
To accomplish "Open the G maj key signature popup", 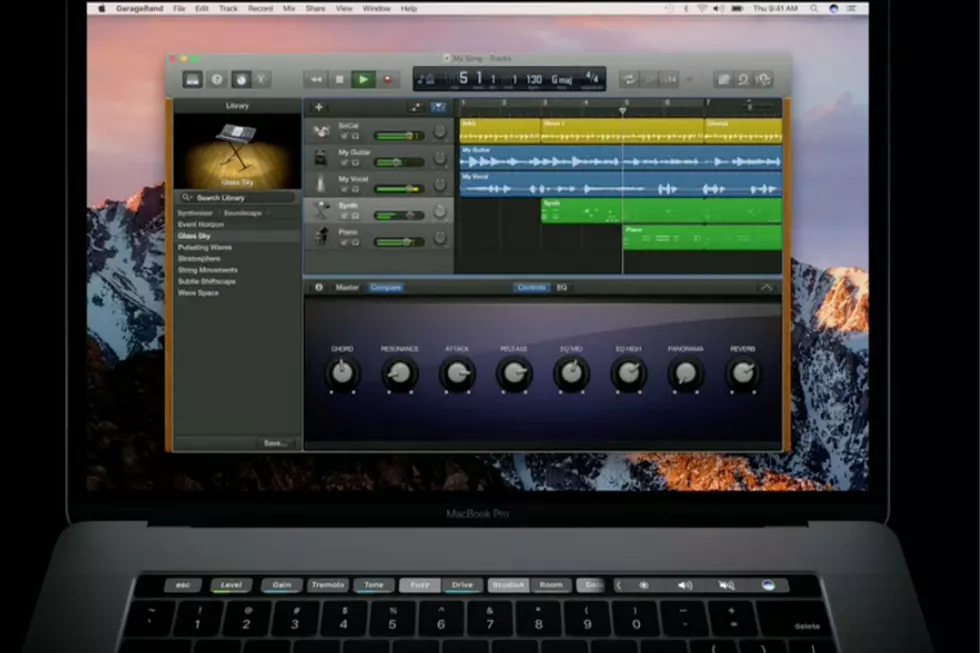I will coord(561,79).
